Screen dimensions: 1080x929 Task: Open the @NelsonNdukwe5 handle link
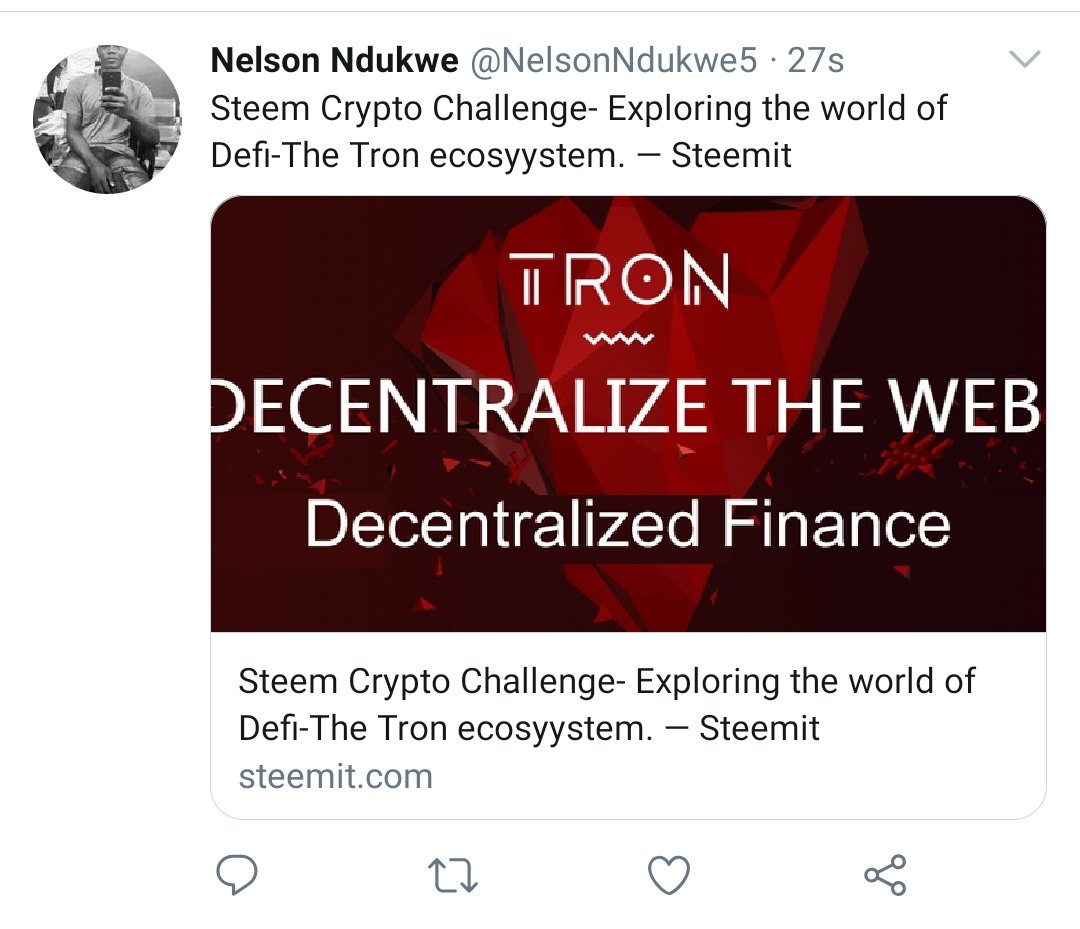click(x=614, y=62)
